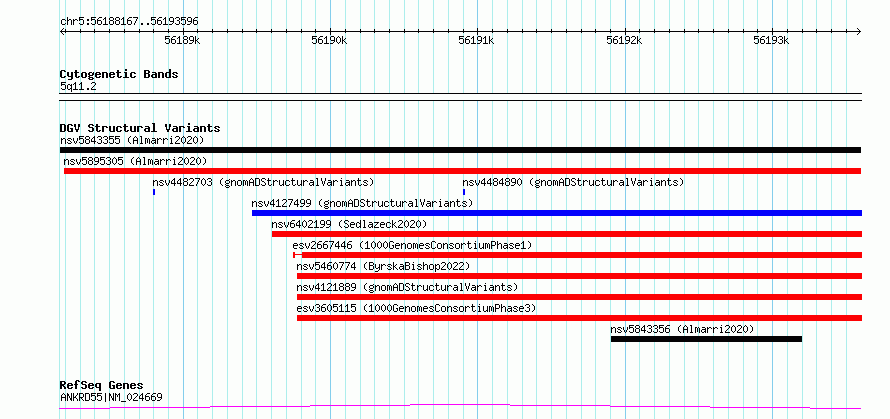Image resolution: width=890 pixels, height=419 pixels.
Task: Click the 5q11.2 cytogenetic band label
Action: (x=76, y=87)
